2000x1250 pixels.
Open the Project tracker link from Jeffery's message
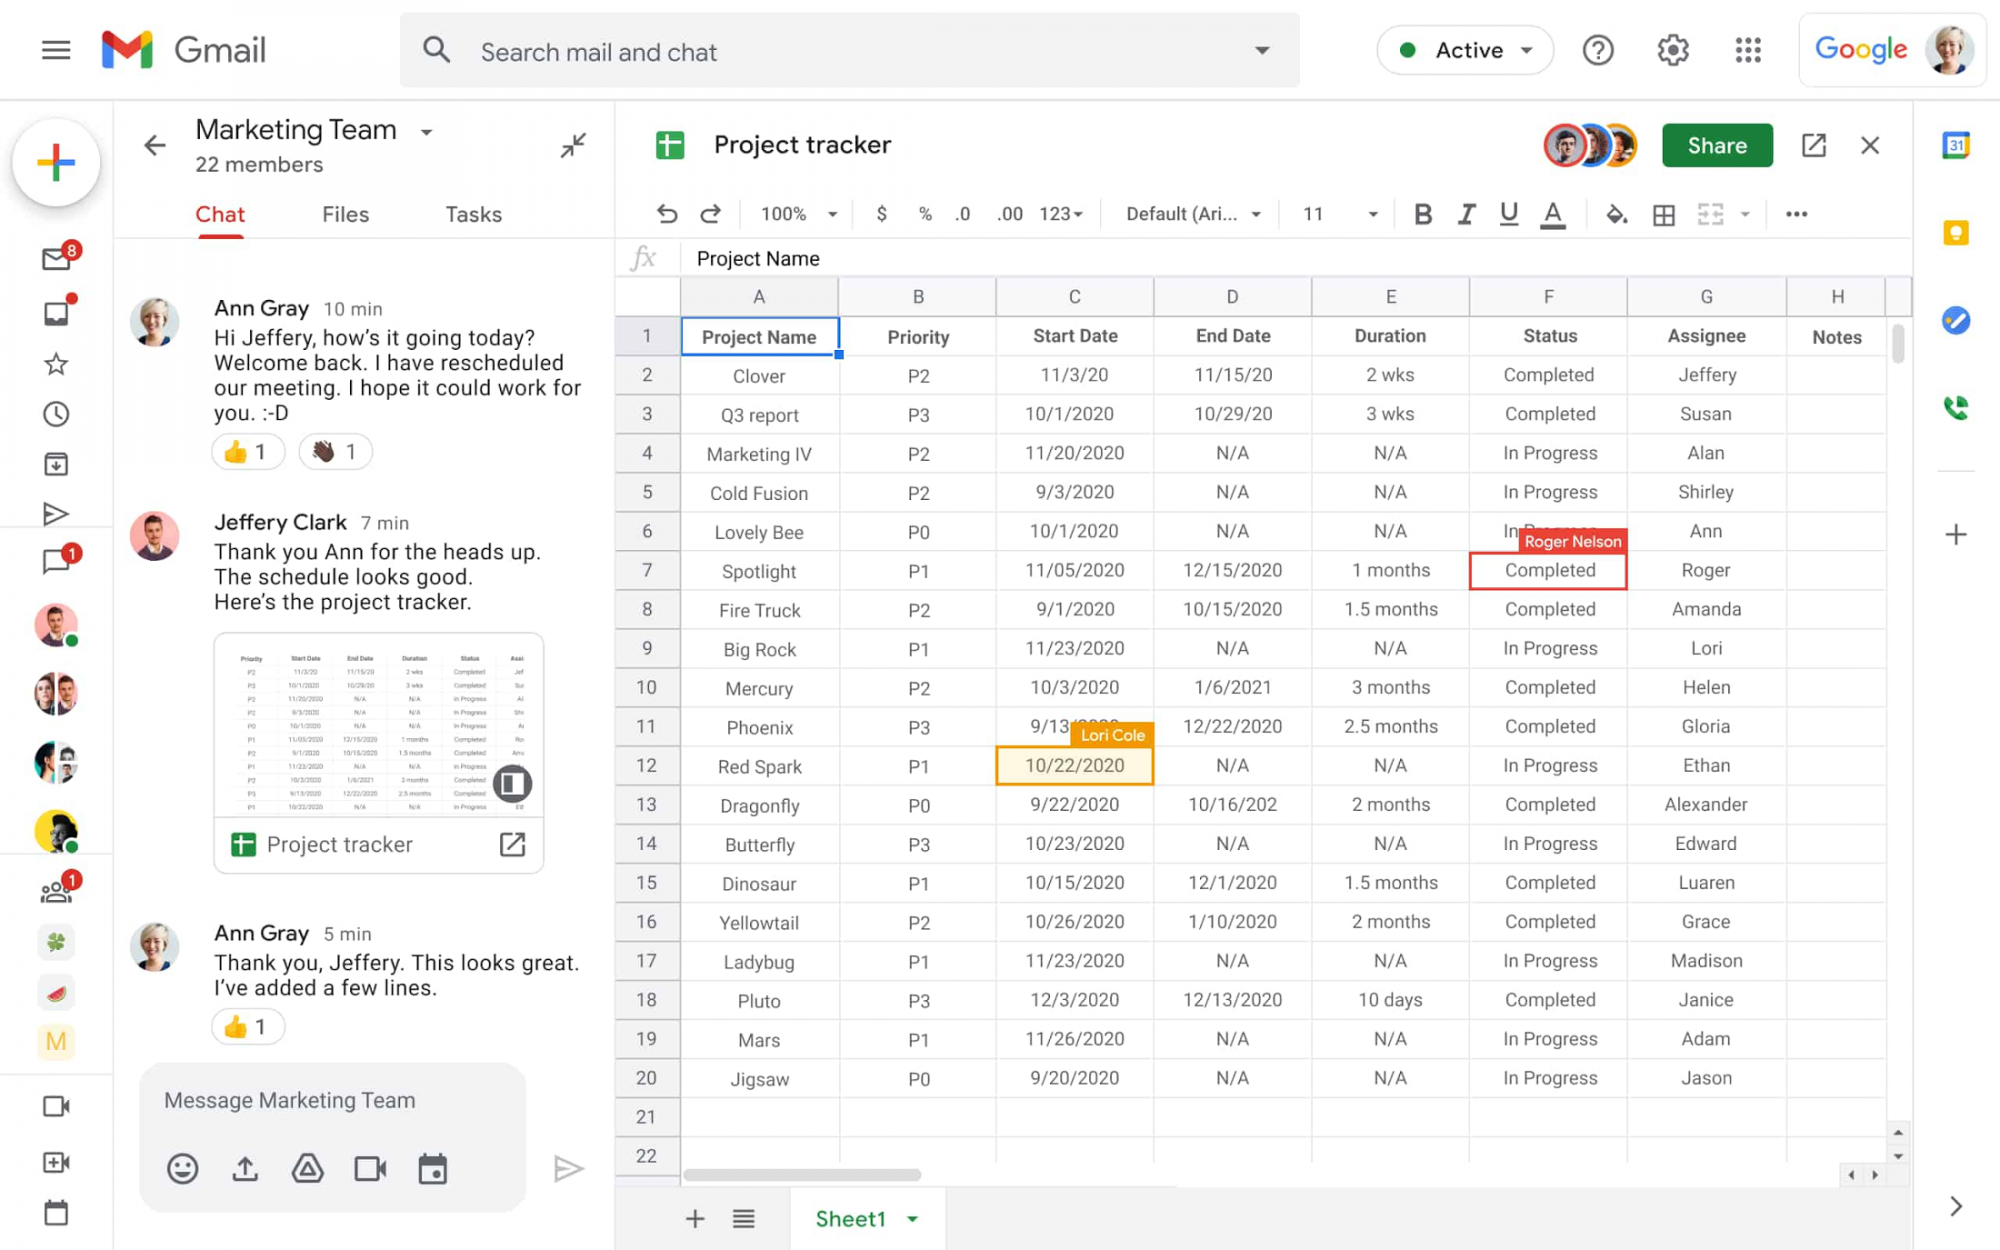513,844
